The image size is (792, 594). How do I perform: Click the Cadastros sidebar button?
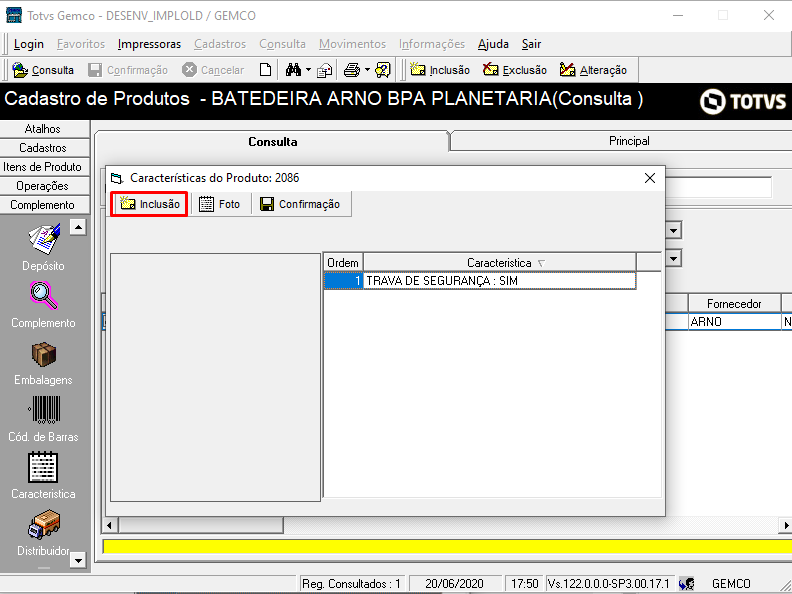(x=43, y=147)
